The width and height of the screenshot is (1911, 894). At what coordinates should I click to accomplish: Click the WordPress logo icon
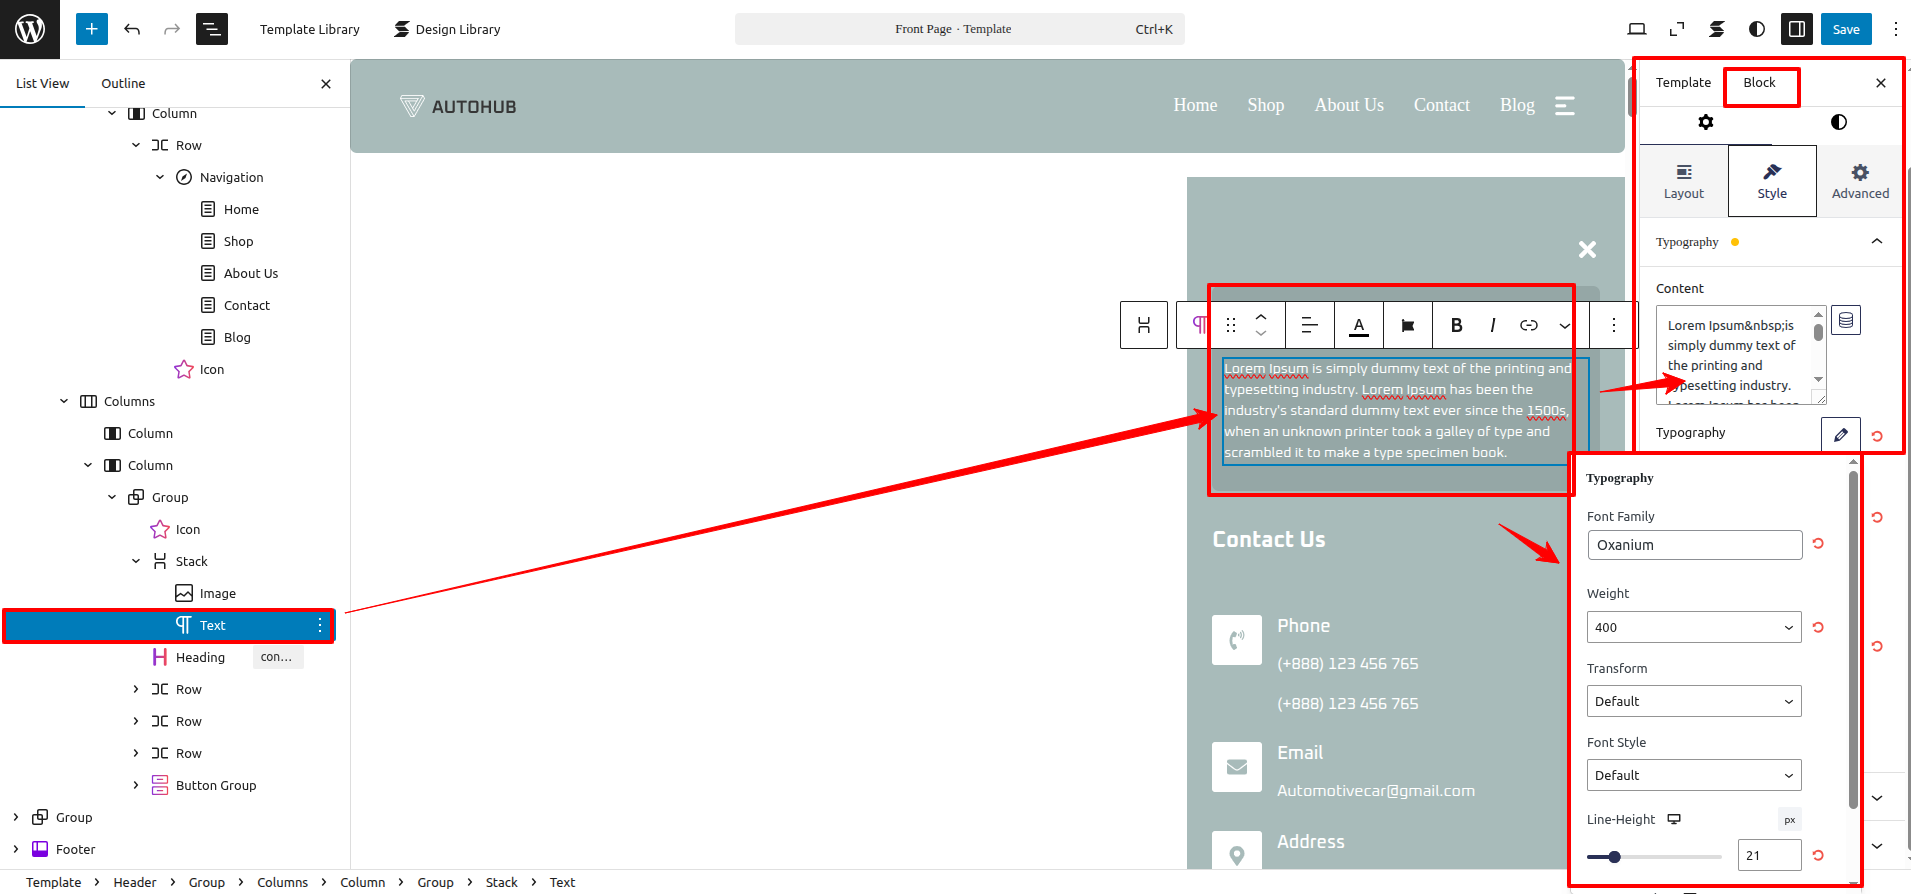point(30,29)
